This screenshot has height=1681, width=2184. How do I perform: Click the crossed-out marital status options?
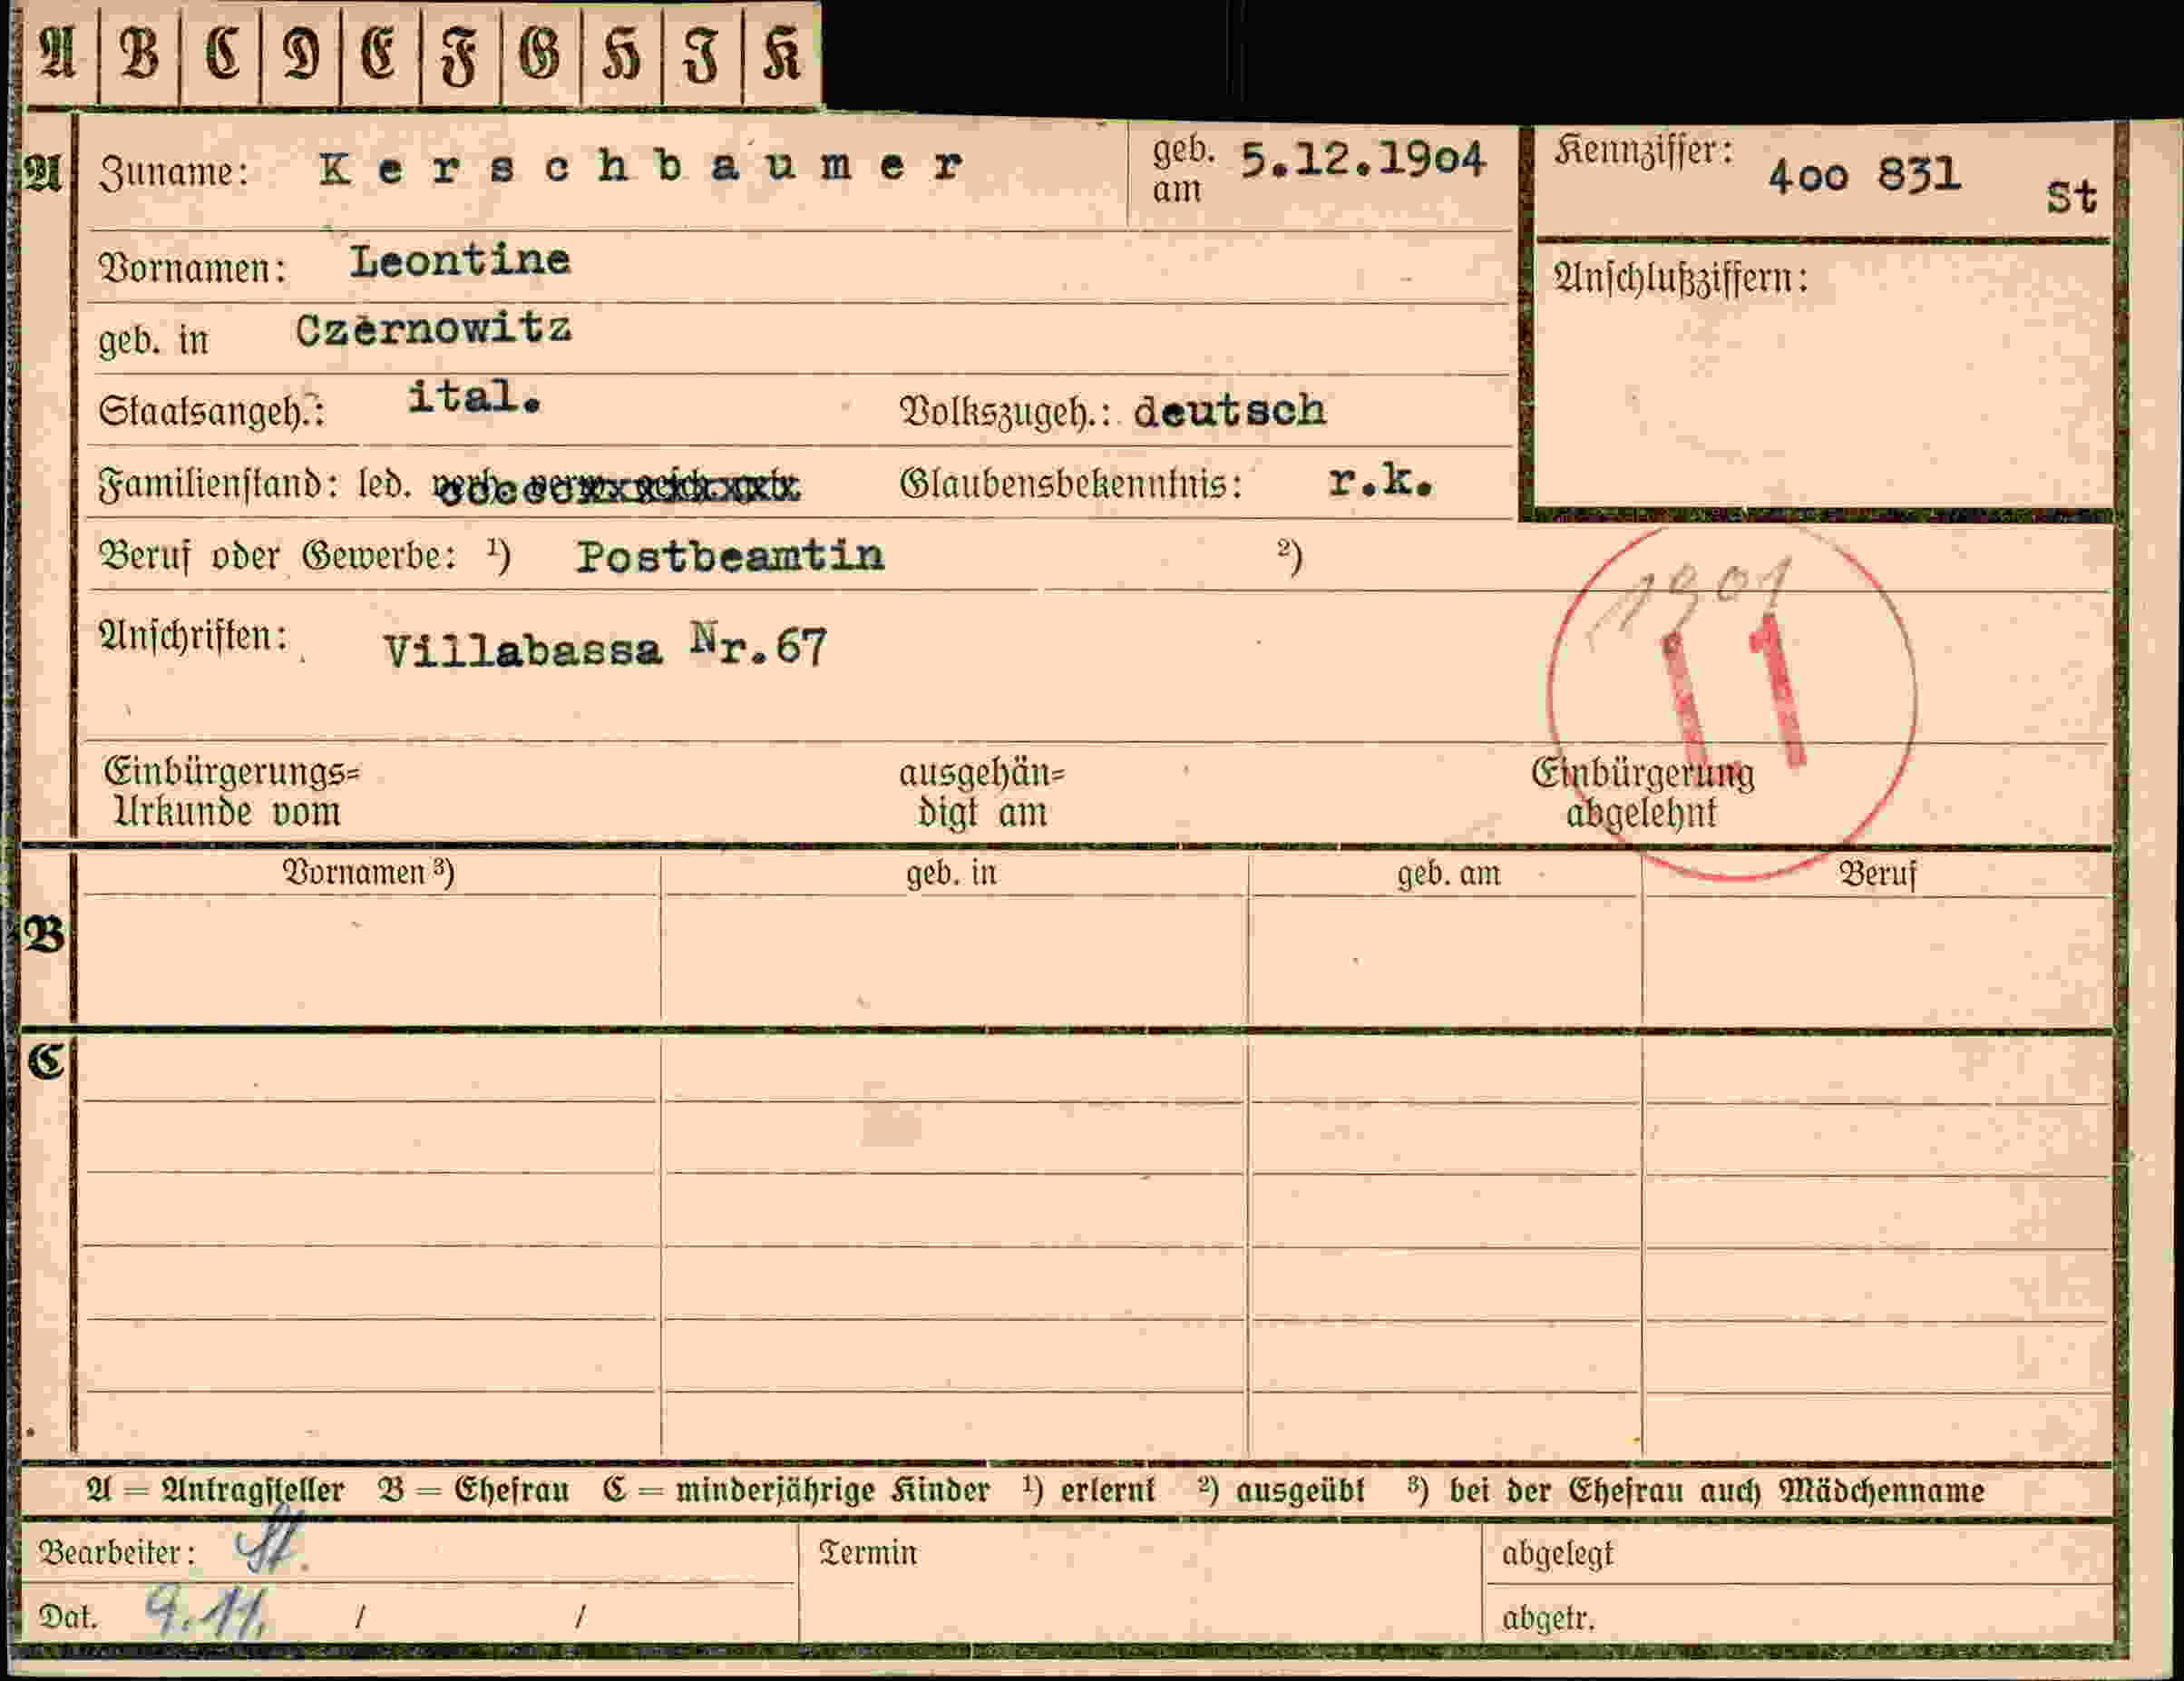[617, 488]
